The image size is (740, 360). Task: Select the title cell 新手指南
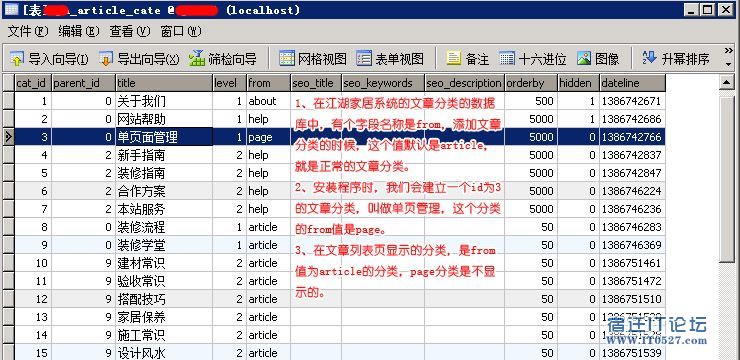point(164,155)
